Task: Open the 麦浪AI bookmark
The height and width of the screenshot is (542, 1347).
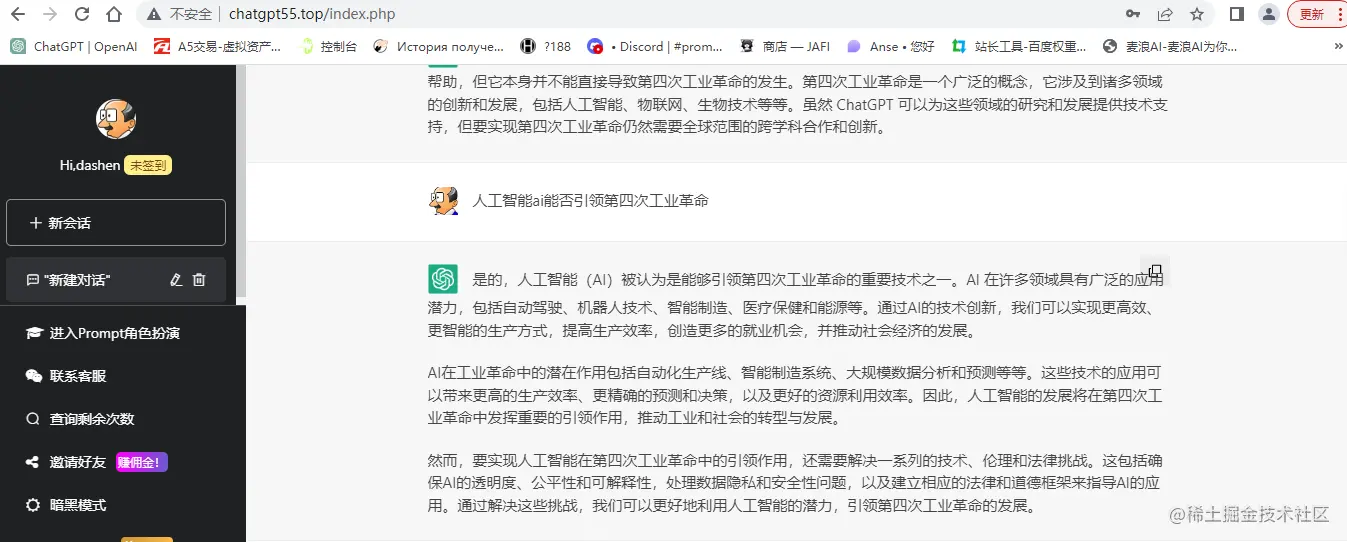Action: click(1170, 46)
